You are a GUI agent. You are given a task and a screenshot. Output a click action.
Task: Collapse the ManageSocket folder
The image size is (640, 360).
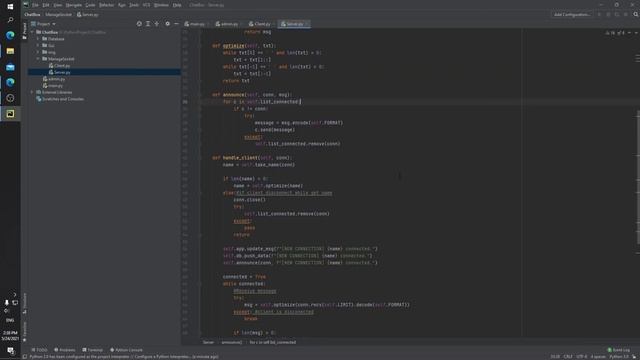(38, 59)
